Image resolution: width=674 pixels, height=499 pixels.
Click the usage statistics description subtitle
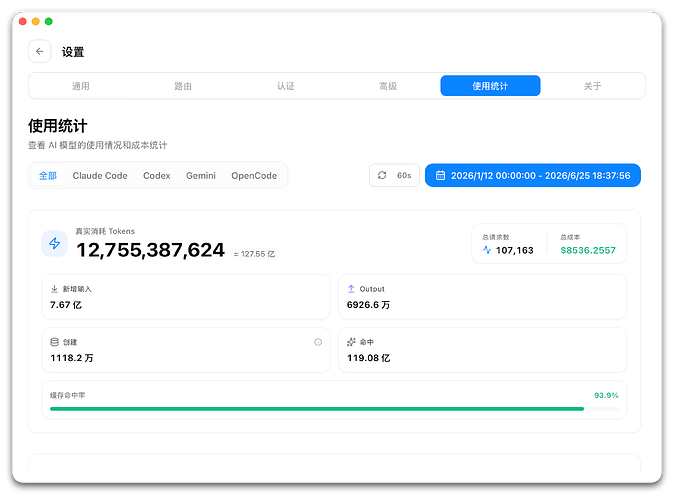98,145
